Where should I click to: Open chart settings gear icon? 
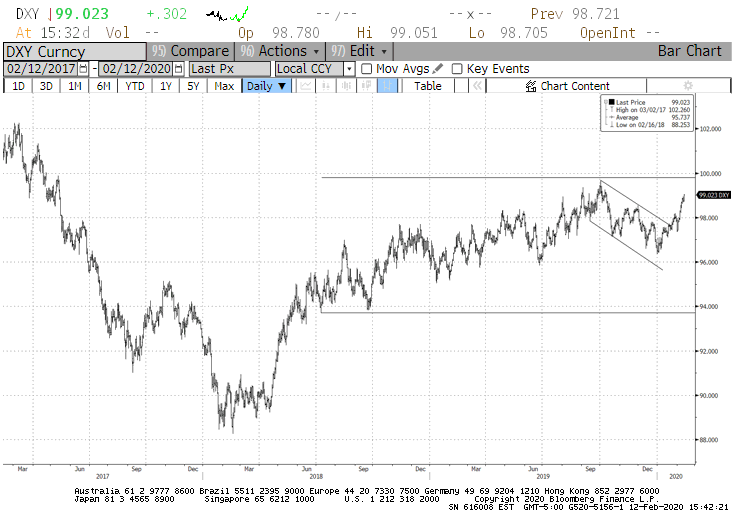coord(687,86)
